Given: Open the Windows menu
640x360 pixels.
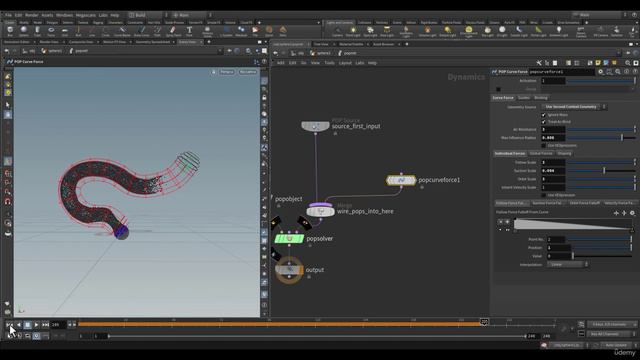Looking at the screenshot, I should pos(64,15).
